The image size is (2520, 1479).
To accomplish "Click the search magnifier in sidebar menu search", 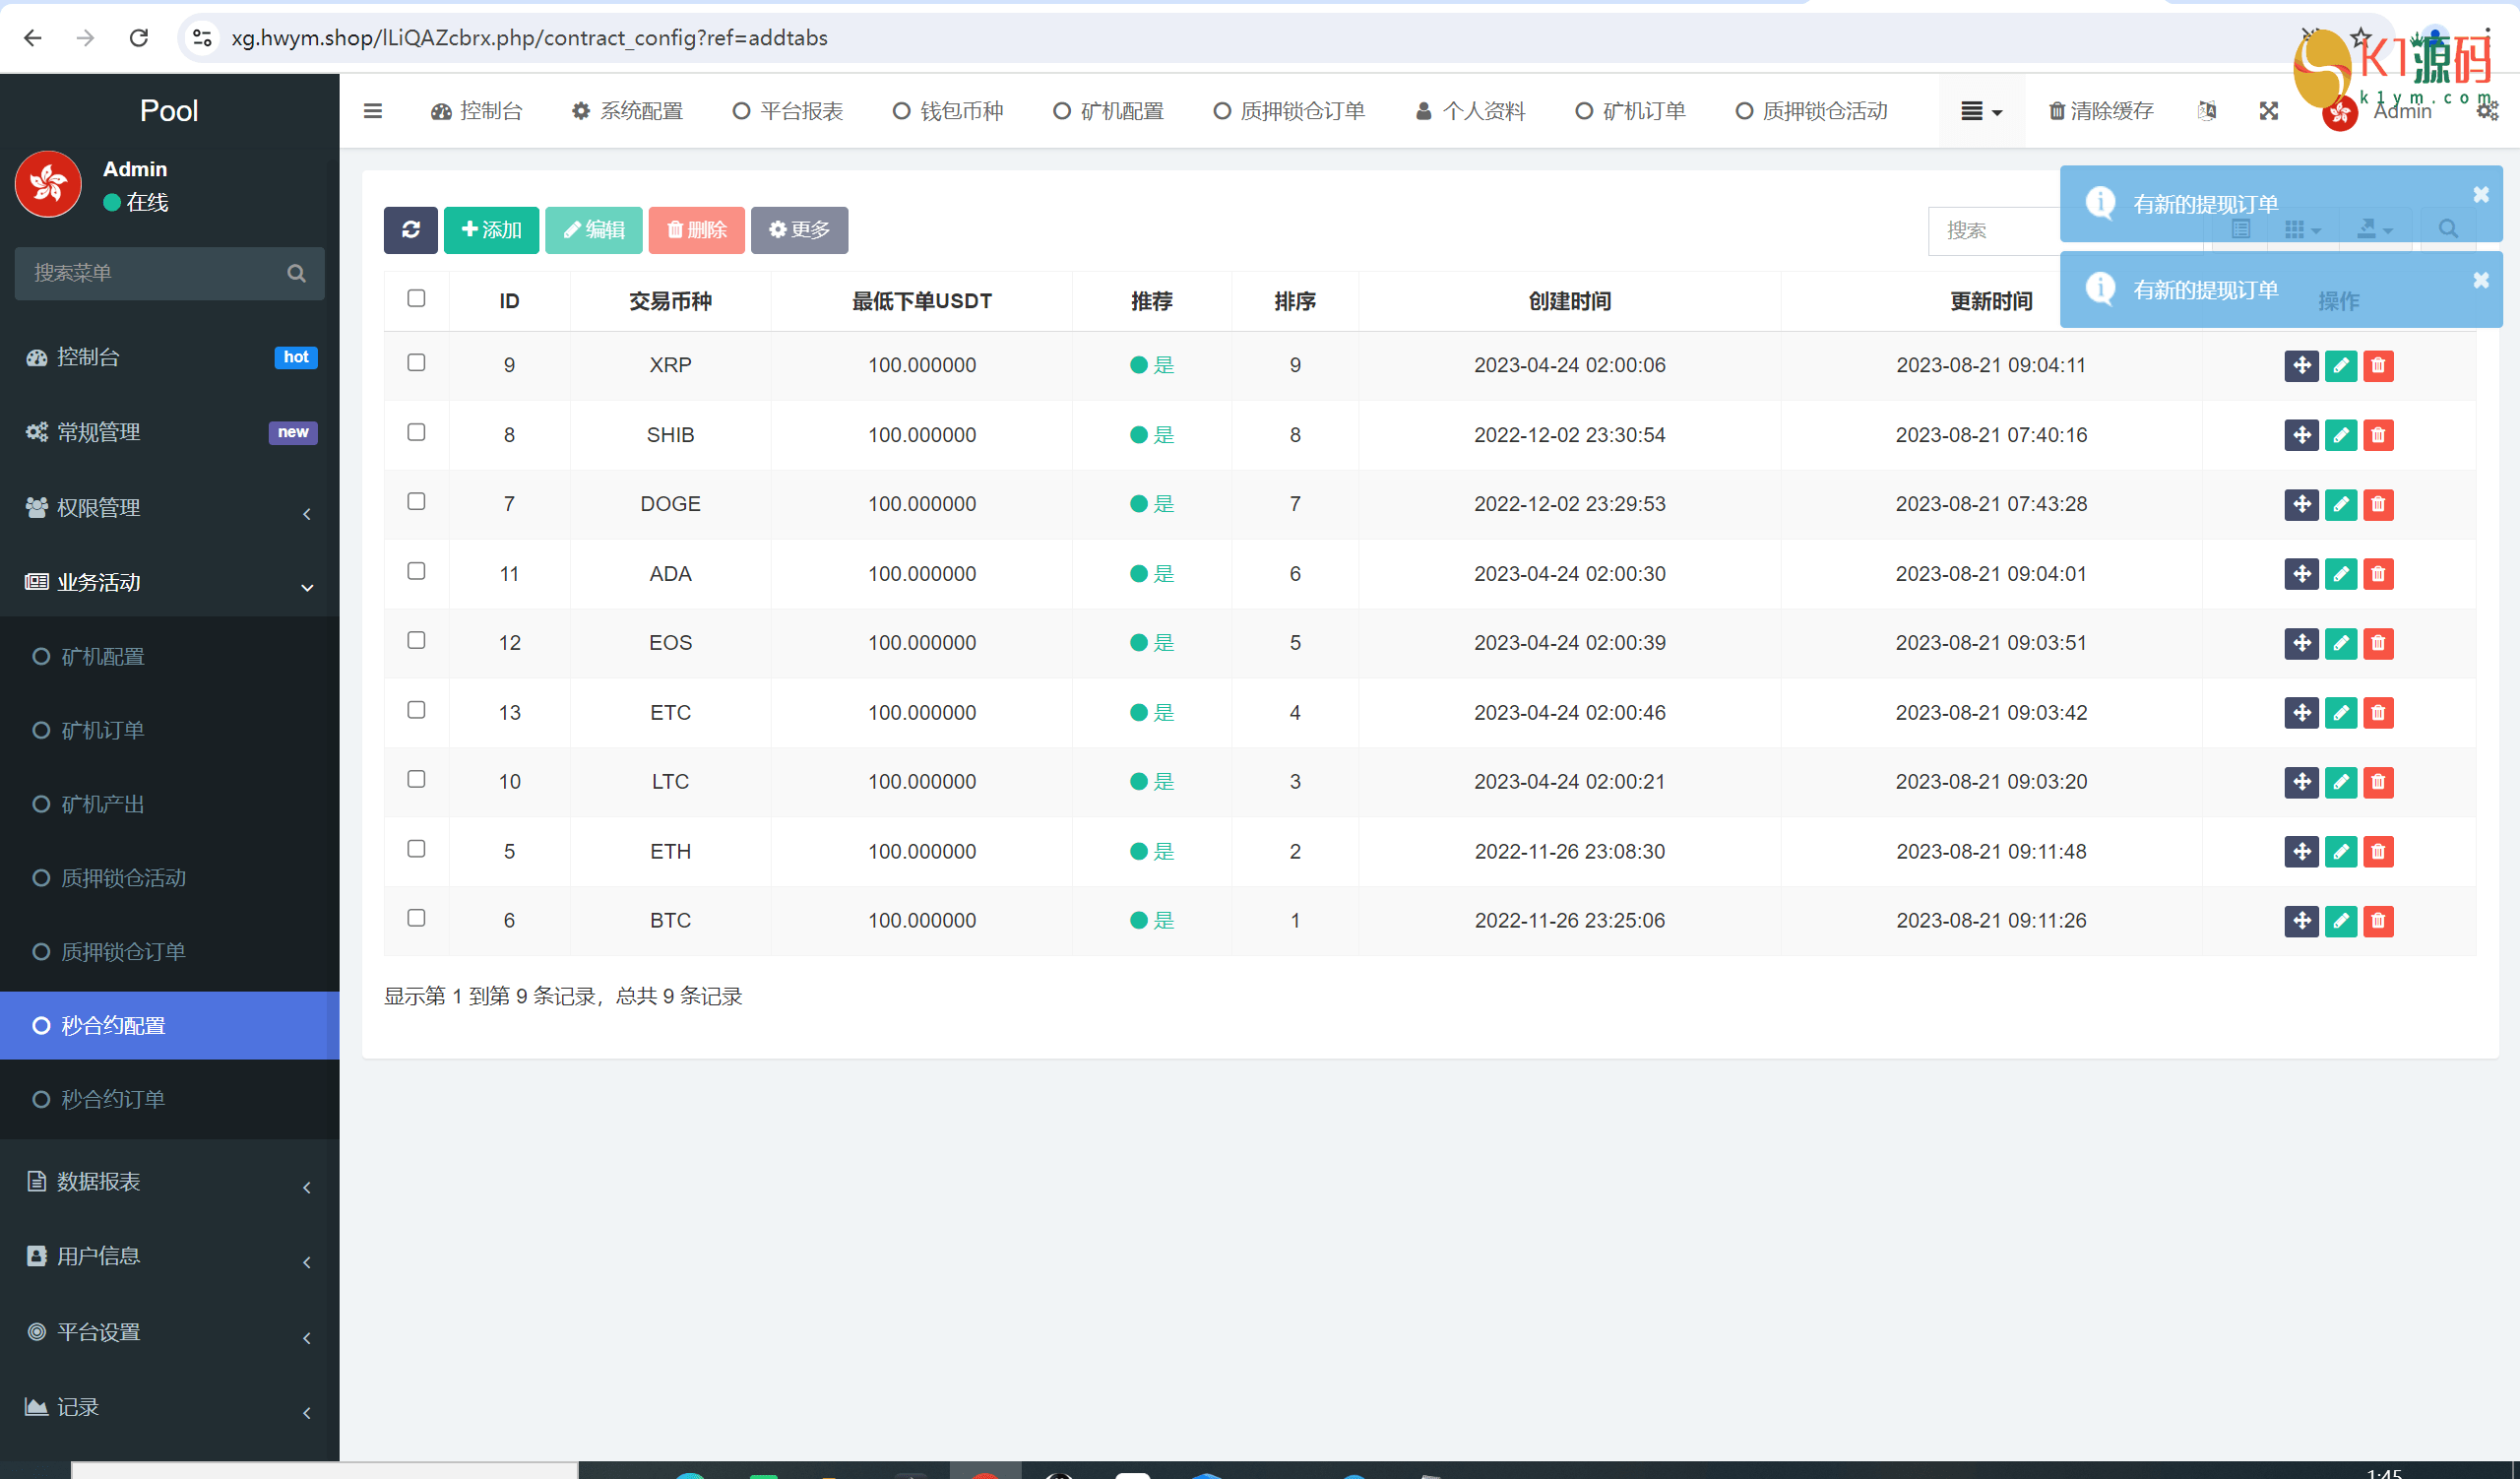I will pyautogui.click(x=296, y=273).
